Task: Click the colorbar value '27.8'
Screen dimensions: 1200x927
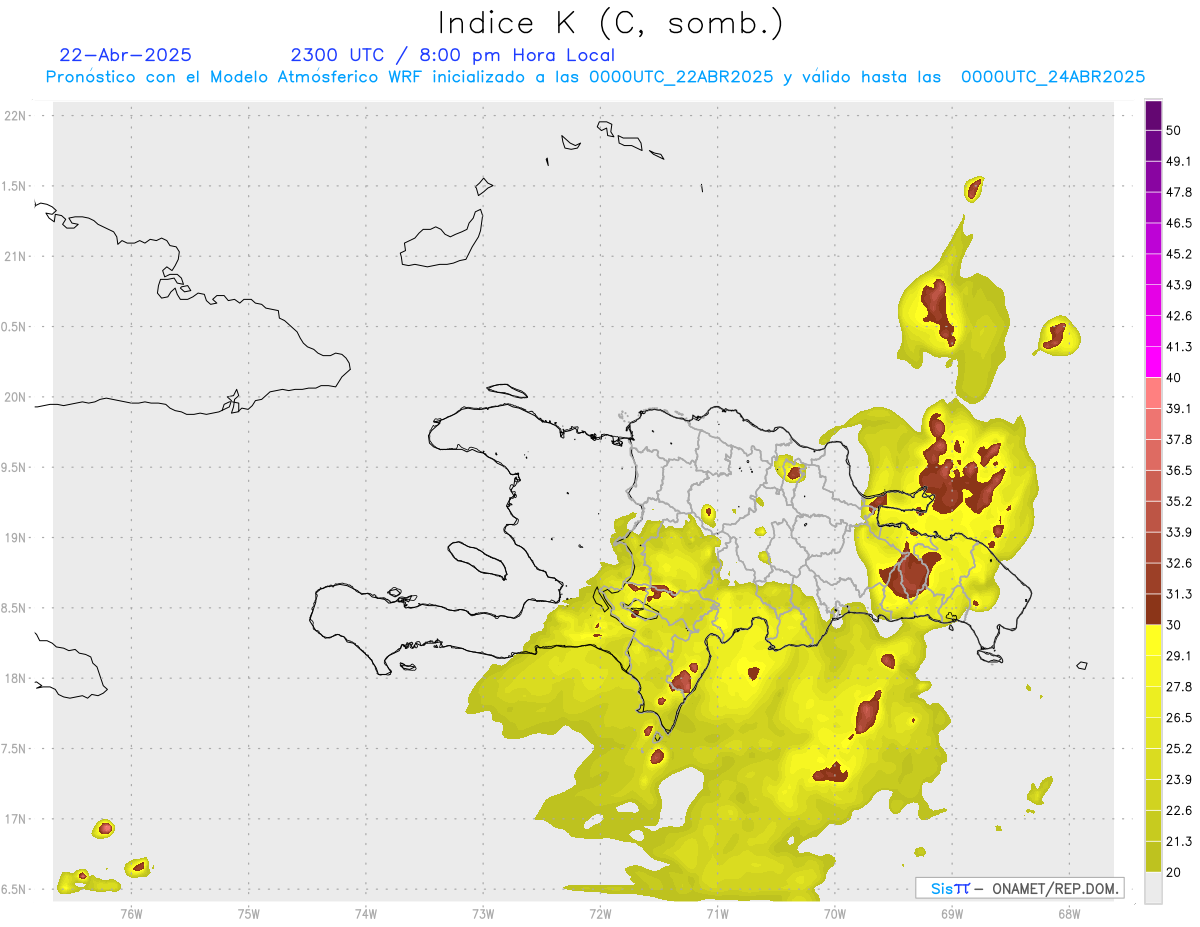Action: tap(1179, 687)
